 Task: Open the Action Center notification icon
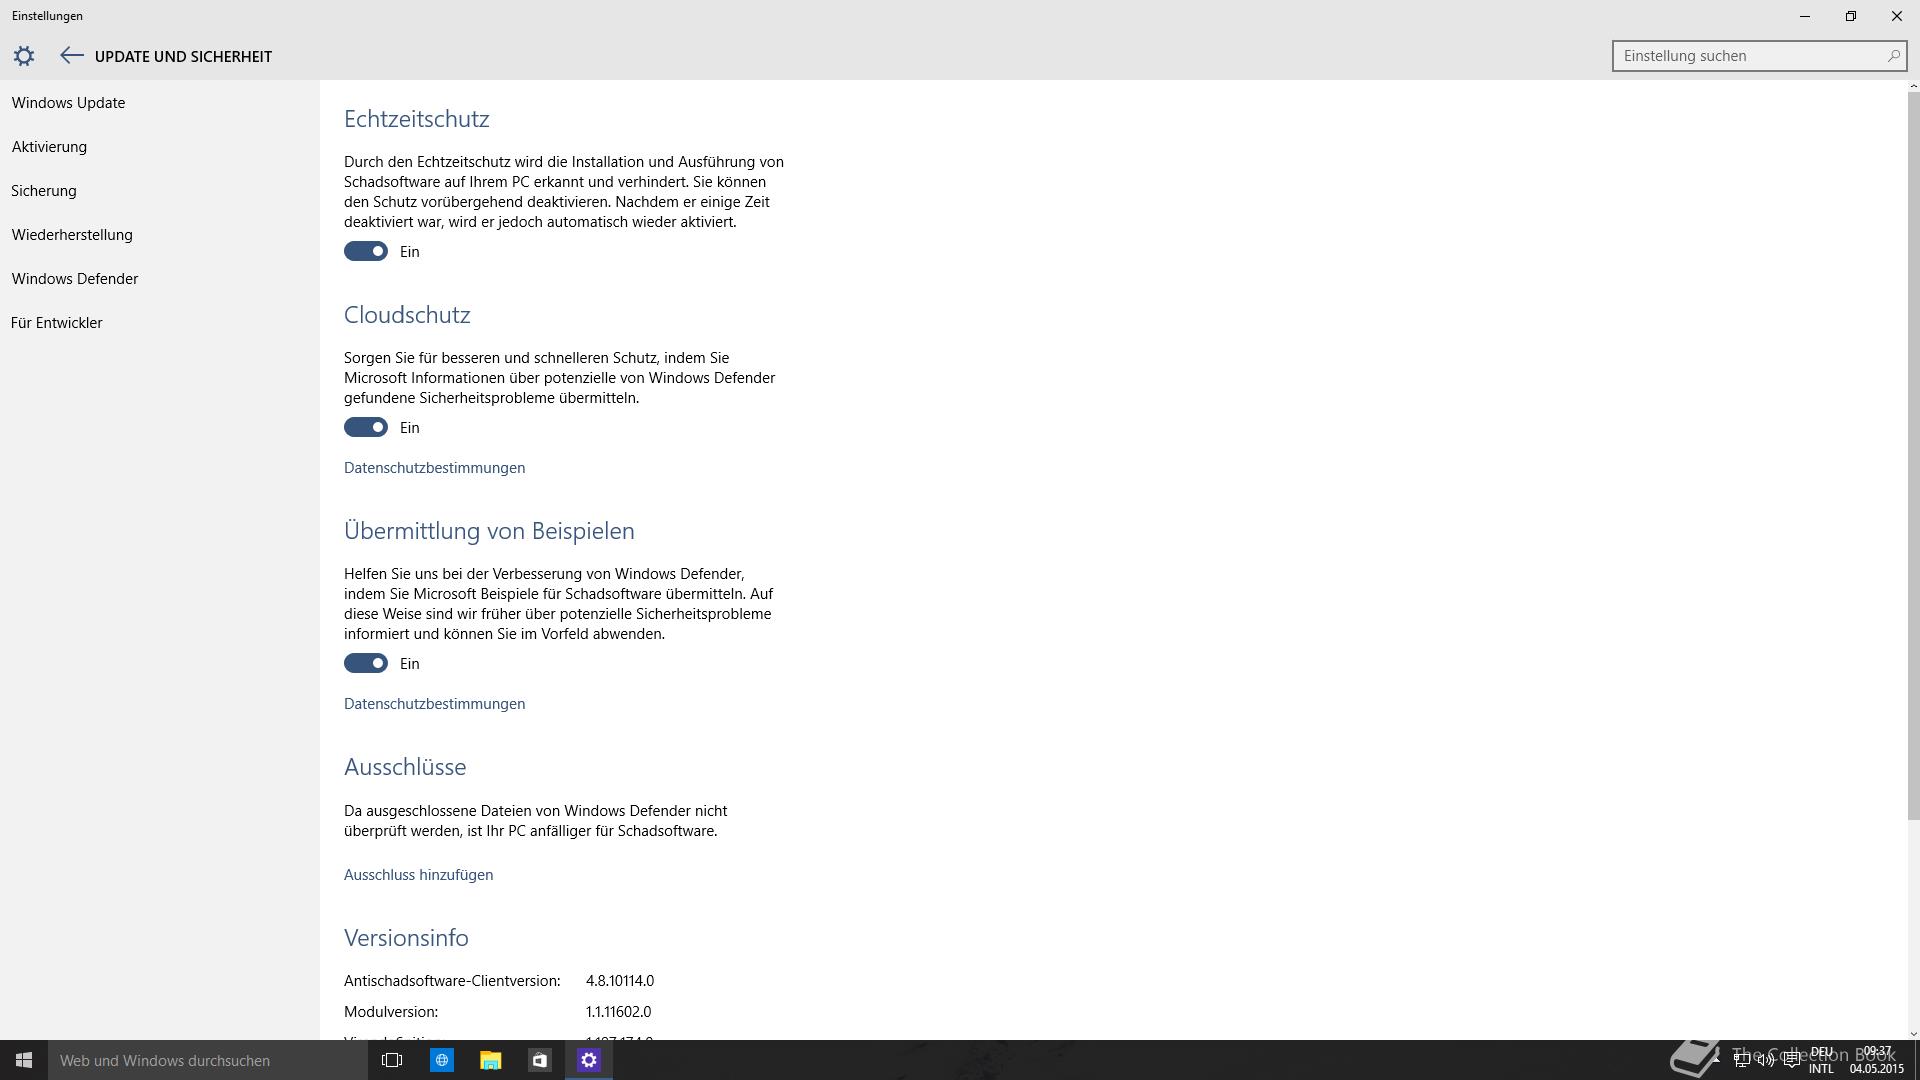click(x=1791, y=1060)
